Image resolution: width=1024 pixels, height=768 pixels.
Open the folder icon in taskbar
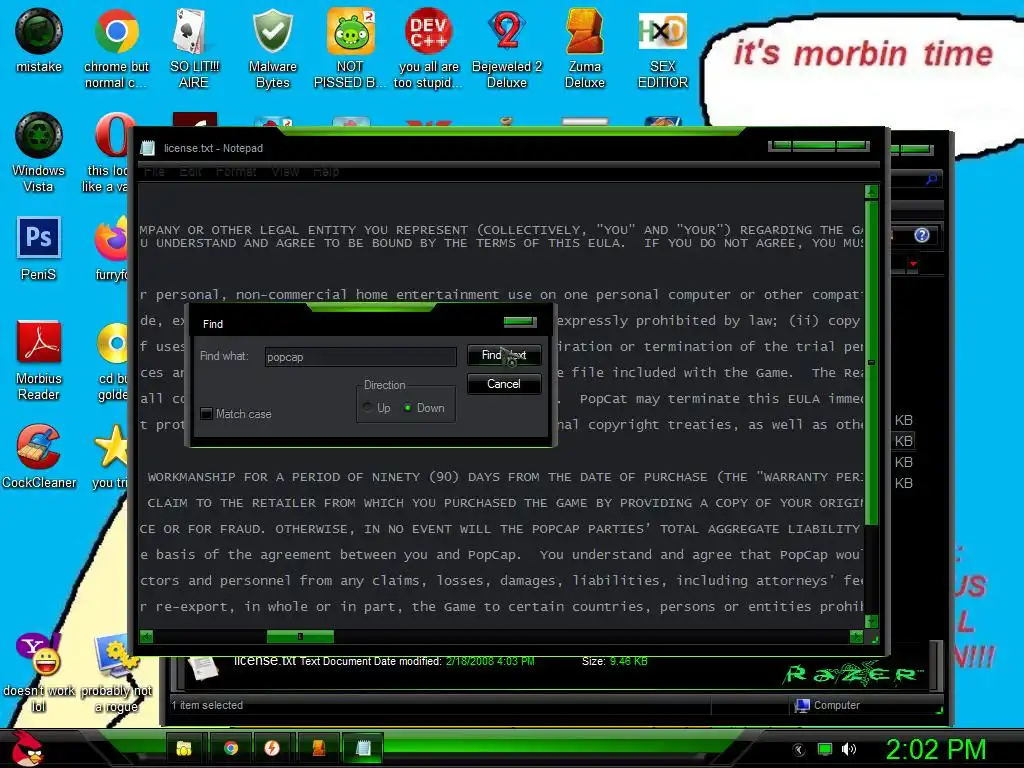[185, 748]
